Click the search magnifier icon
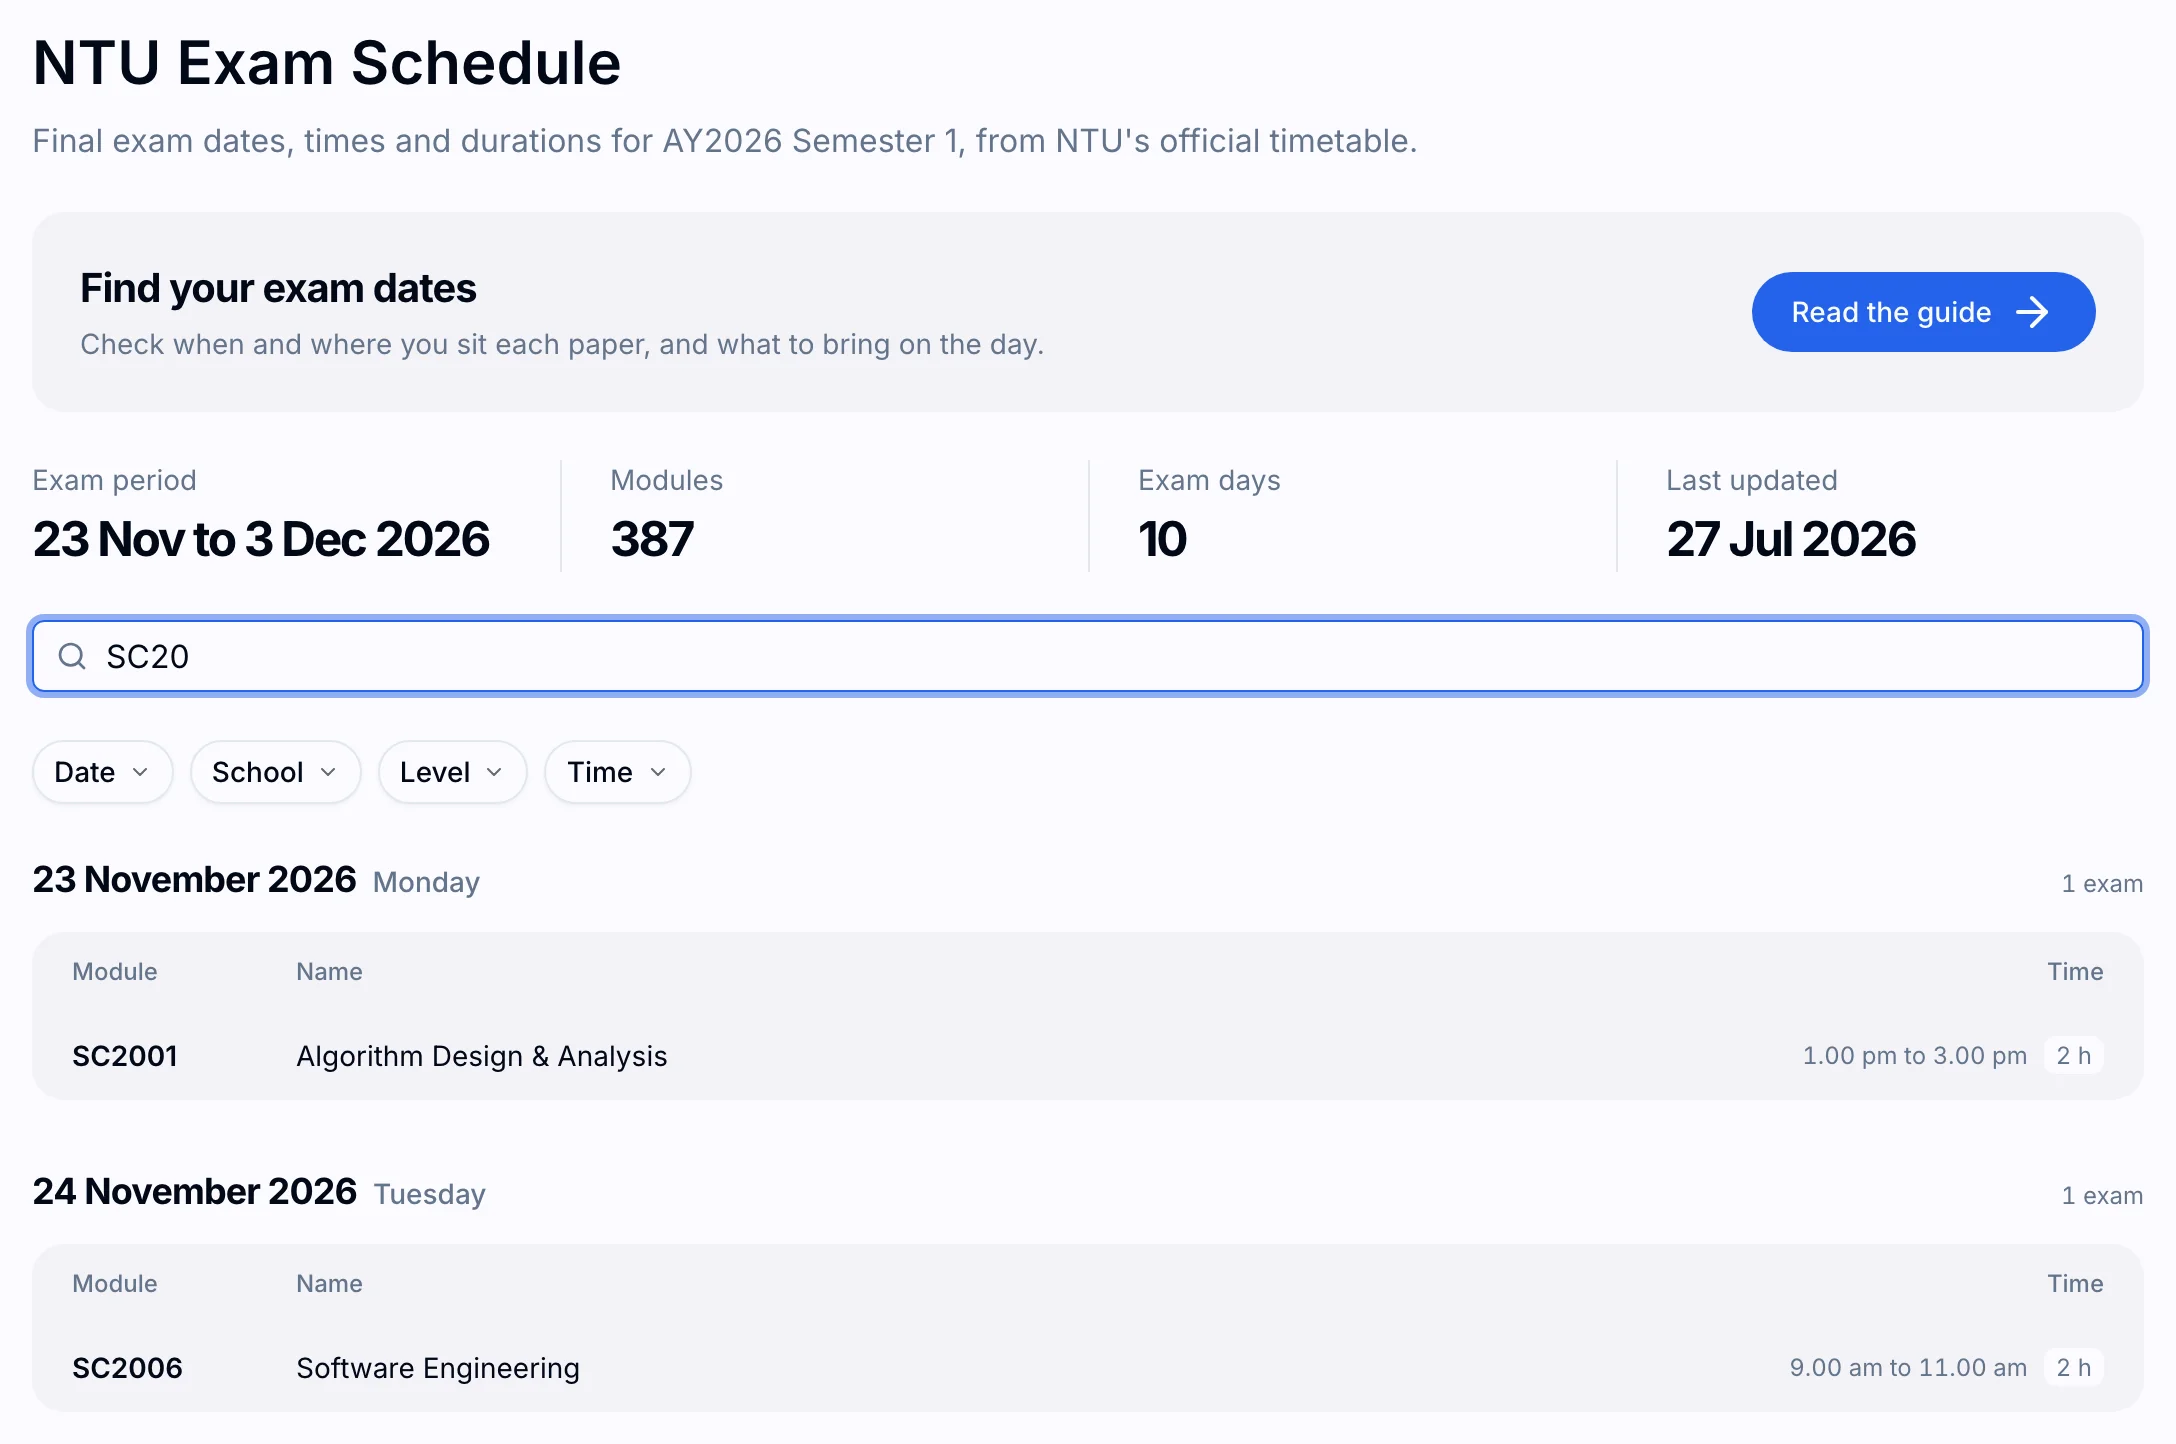2176x1444 pixels. [72, 656]
